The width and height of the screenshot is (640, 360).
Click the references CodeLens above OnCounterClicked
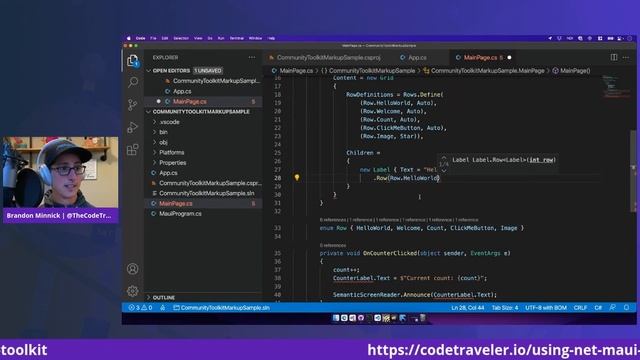click(333, 245)
